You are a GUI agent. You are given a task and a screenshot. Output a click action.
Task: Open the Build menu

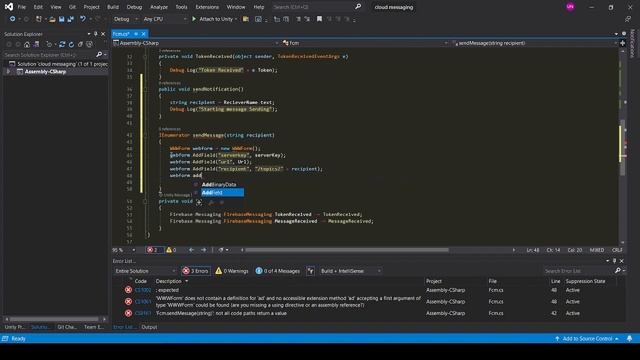113,7
